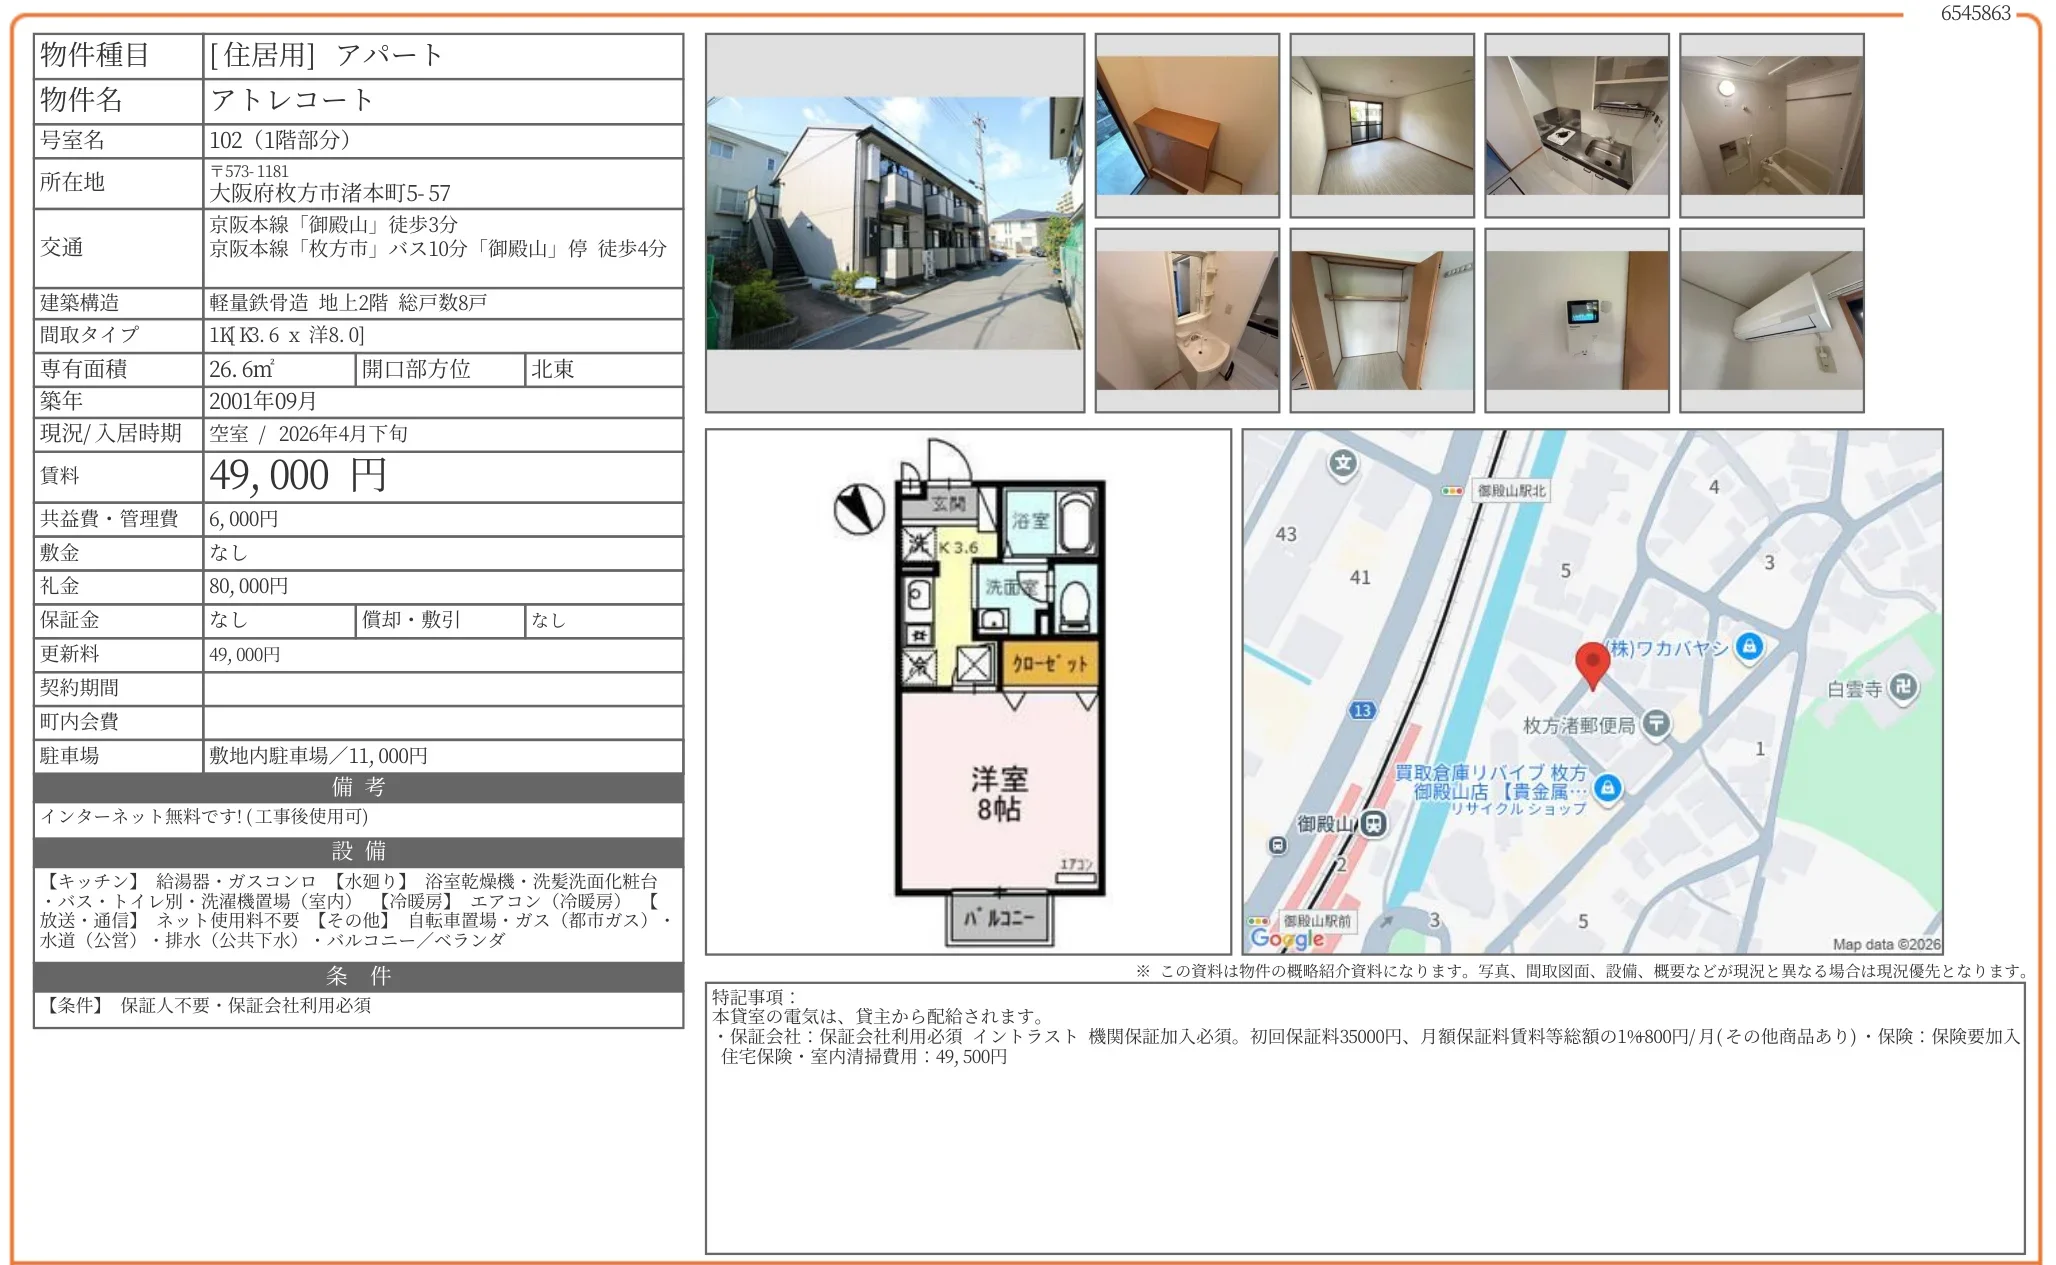This screenshot has width=2056, height=1265.
Task: Click the school icon on map
Action: click(1343, 463)
